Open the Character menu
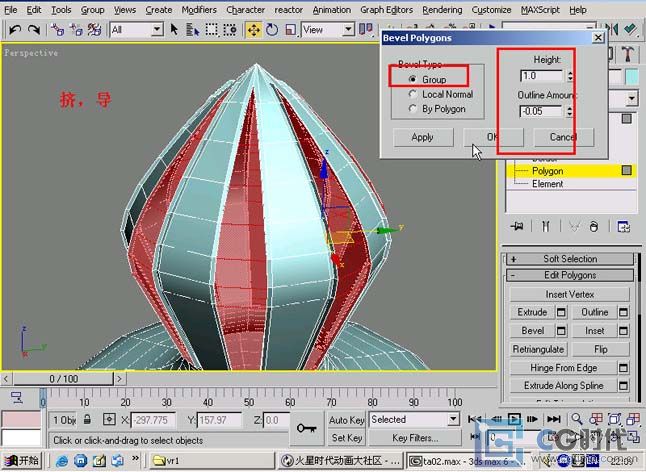The height and width of the screenshot is (472, 646). 246,9
